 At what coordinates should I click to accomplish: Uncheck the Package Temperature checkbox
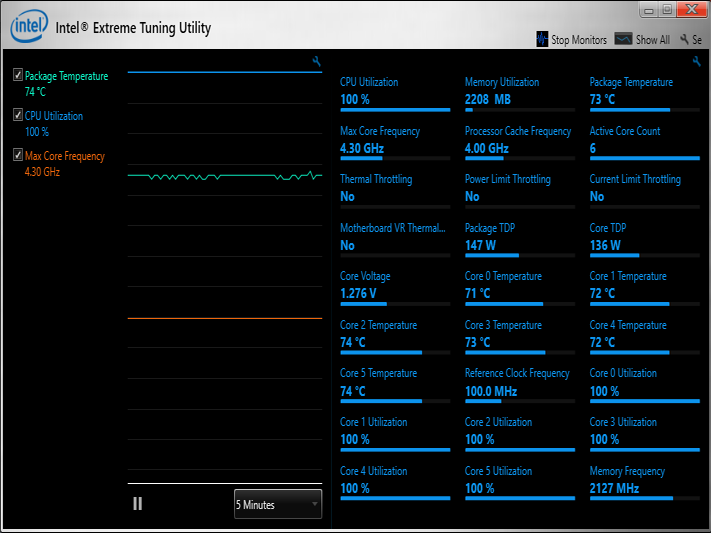click(x=18, y=74)
